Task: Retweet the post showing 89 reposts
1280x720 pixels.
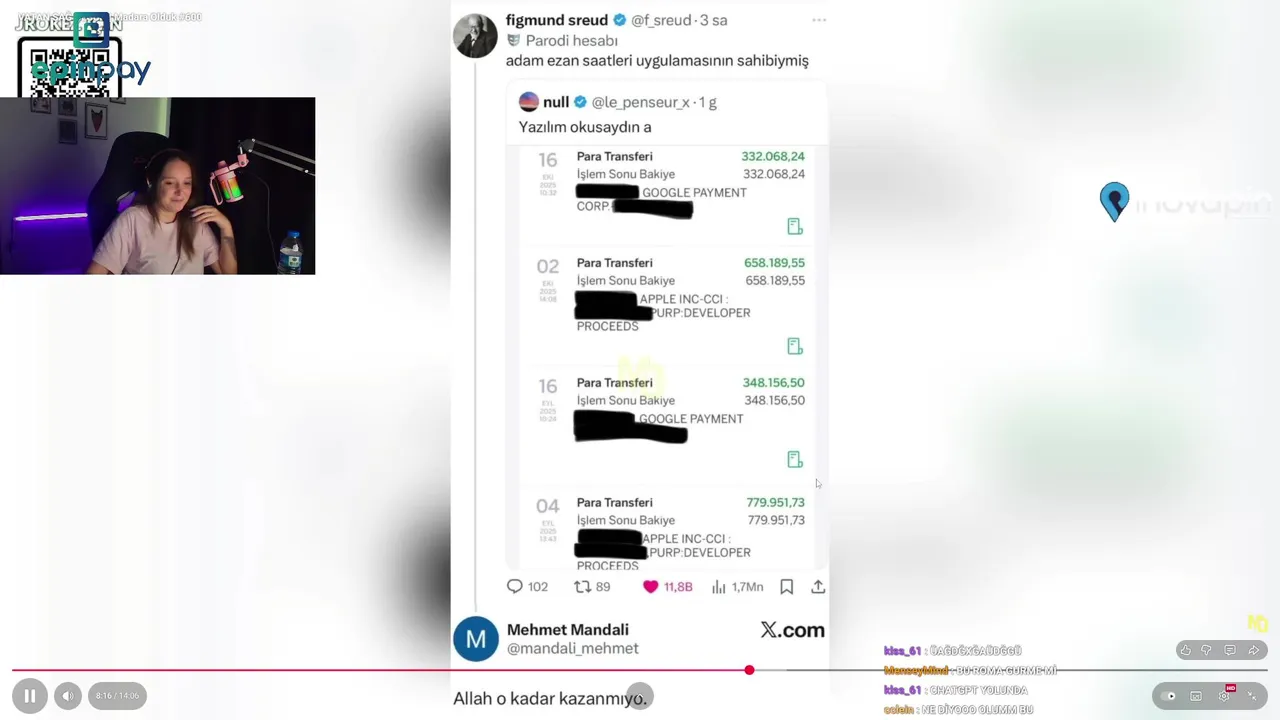Action: point(582,587)
